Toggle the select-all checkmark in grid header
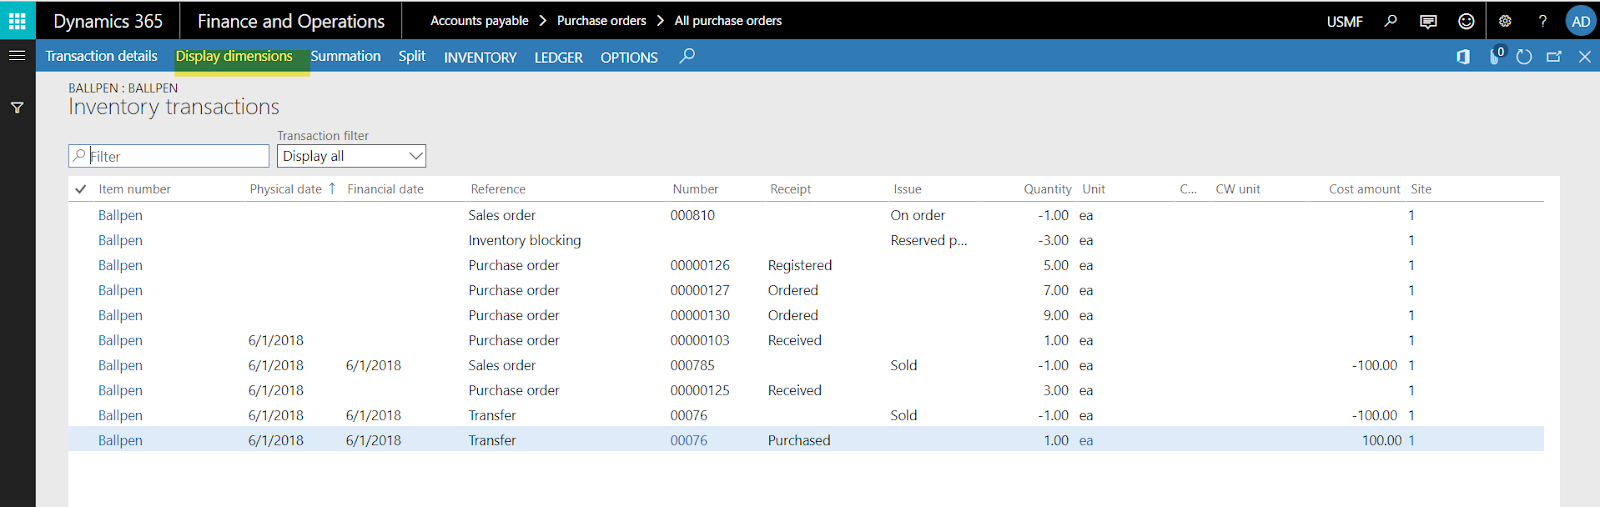Screen dimensions: 1600x507 (x=80, y=189)
